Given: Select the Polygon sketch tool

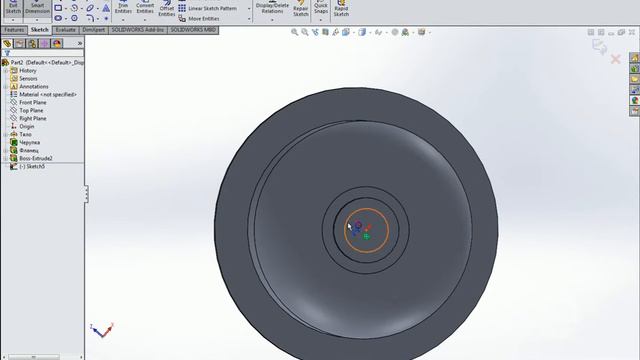Looking at the screenshot, I should (74, 18).
